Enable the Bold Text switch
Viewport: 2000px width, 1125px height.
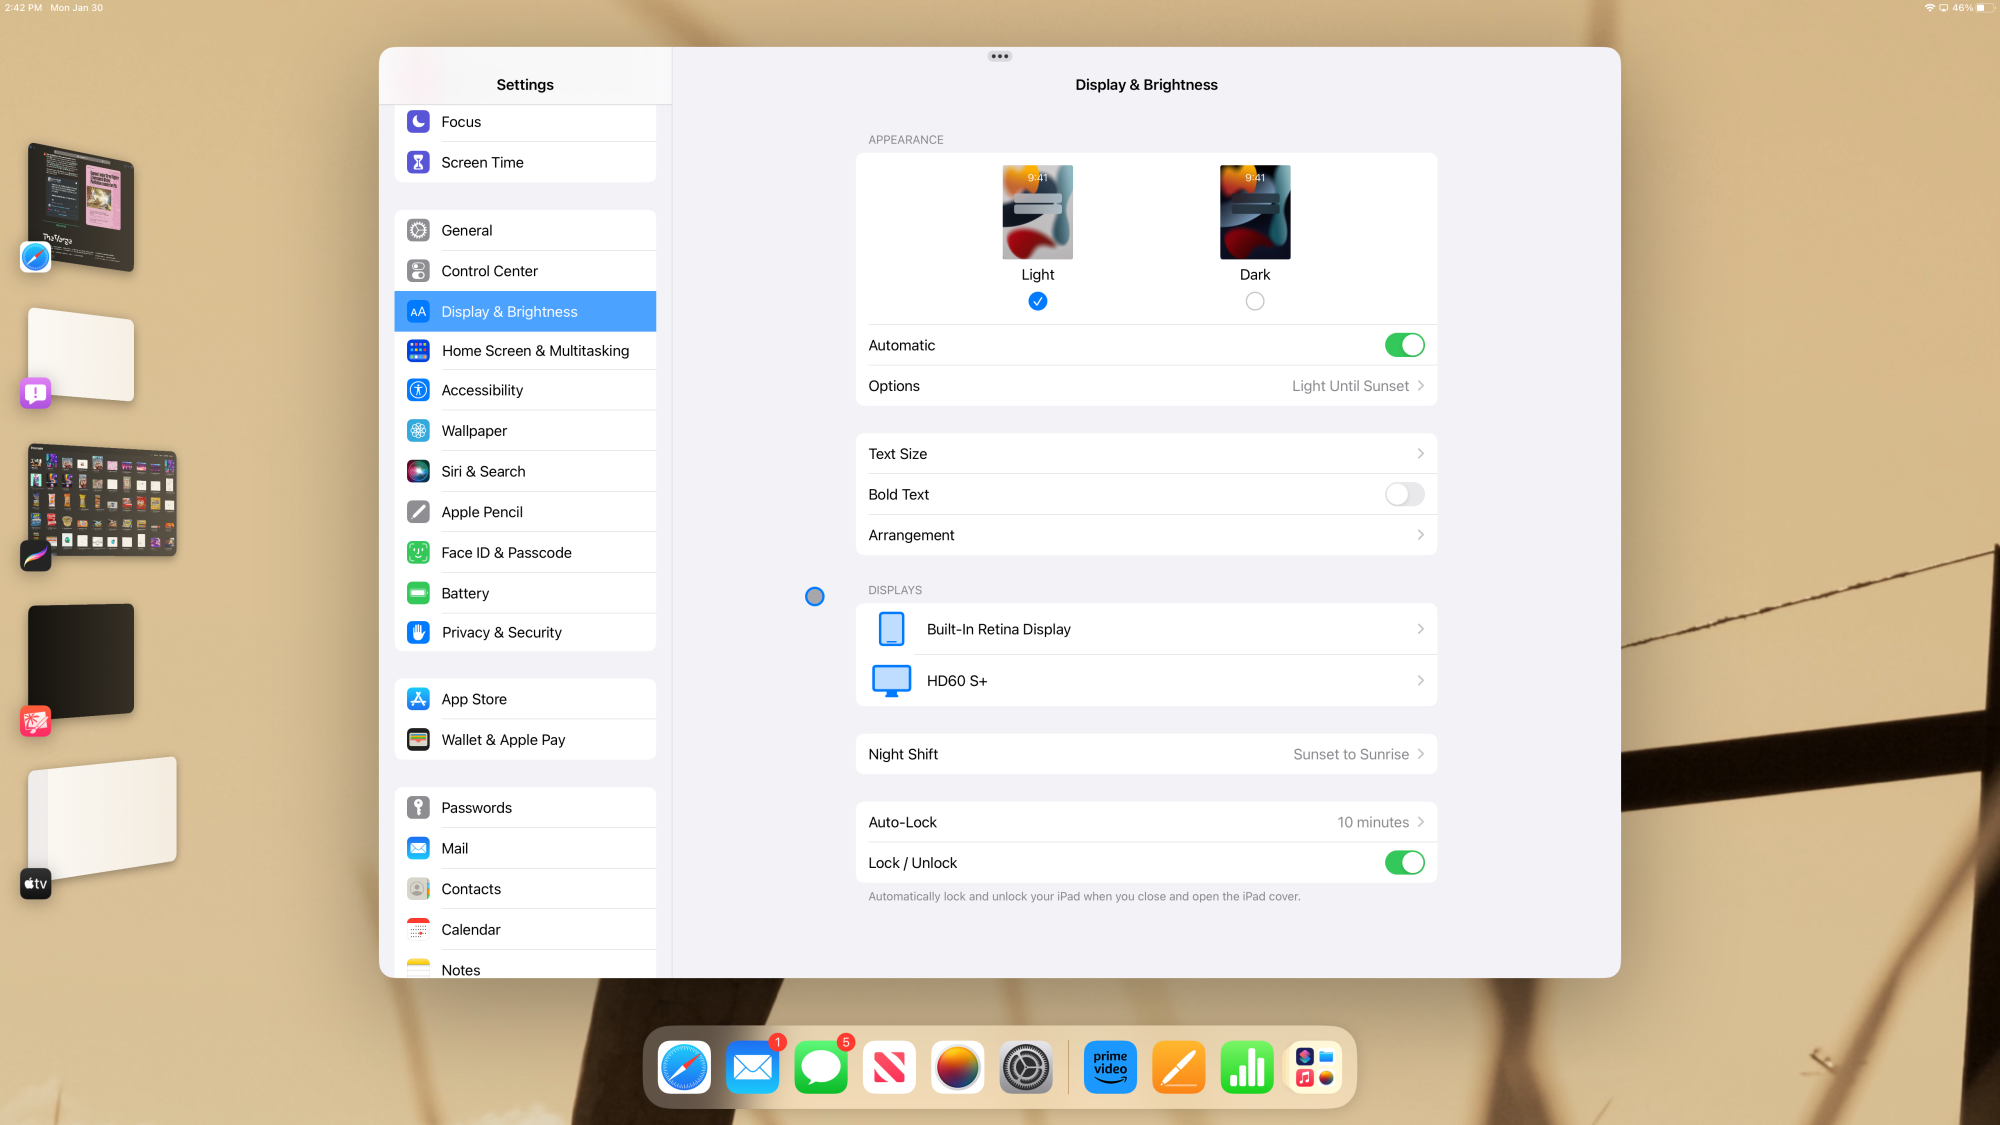click(1404, 494)
